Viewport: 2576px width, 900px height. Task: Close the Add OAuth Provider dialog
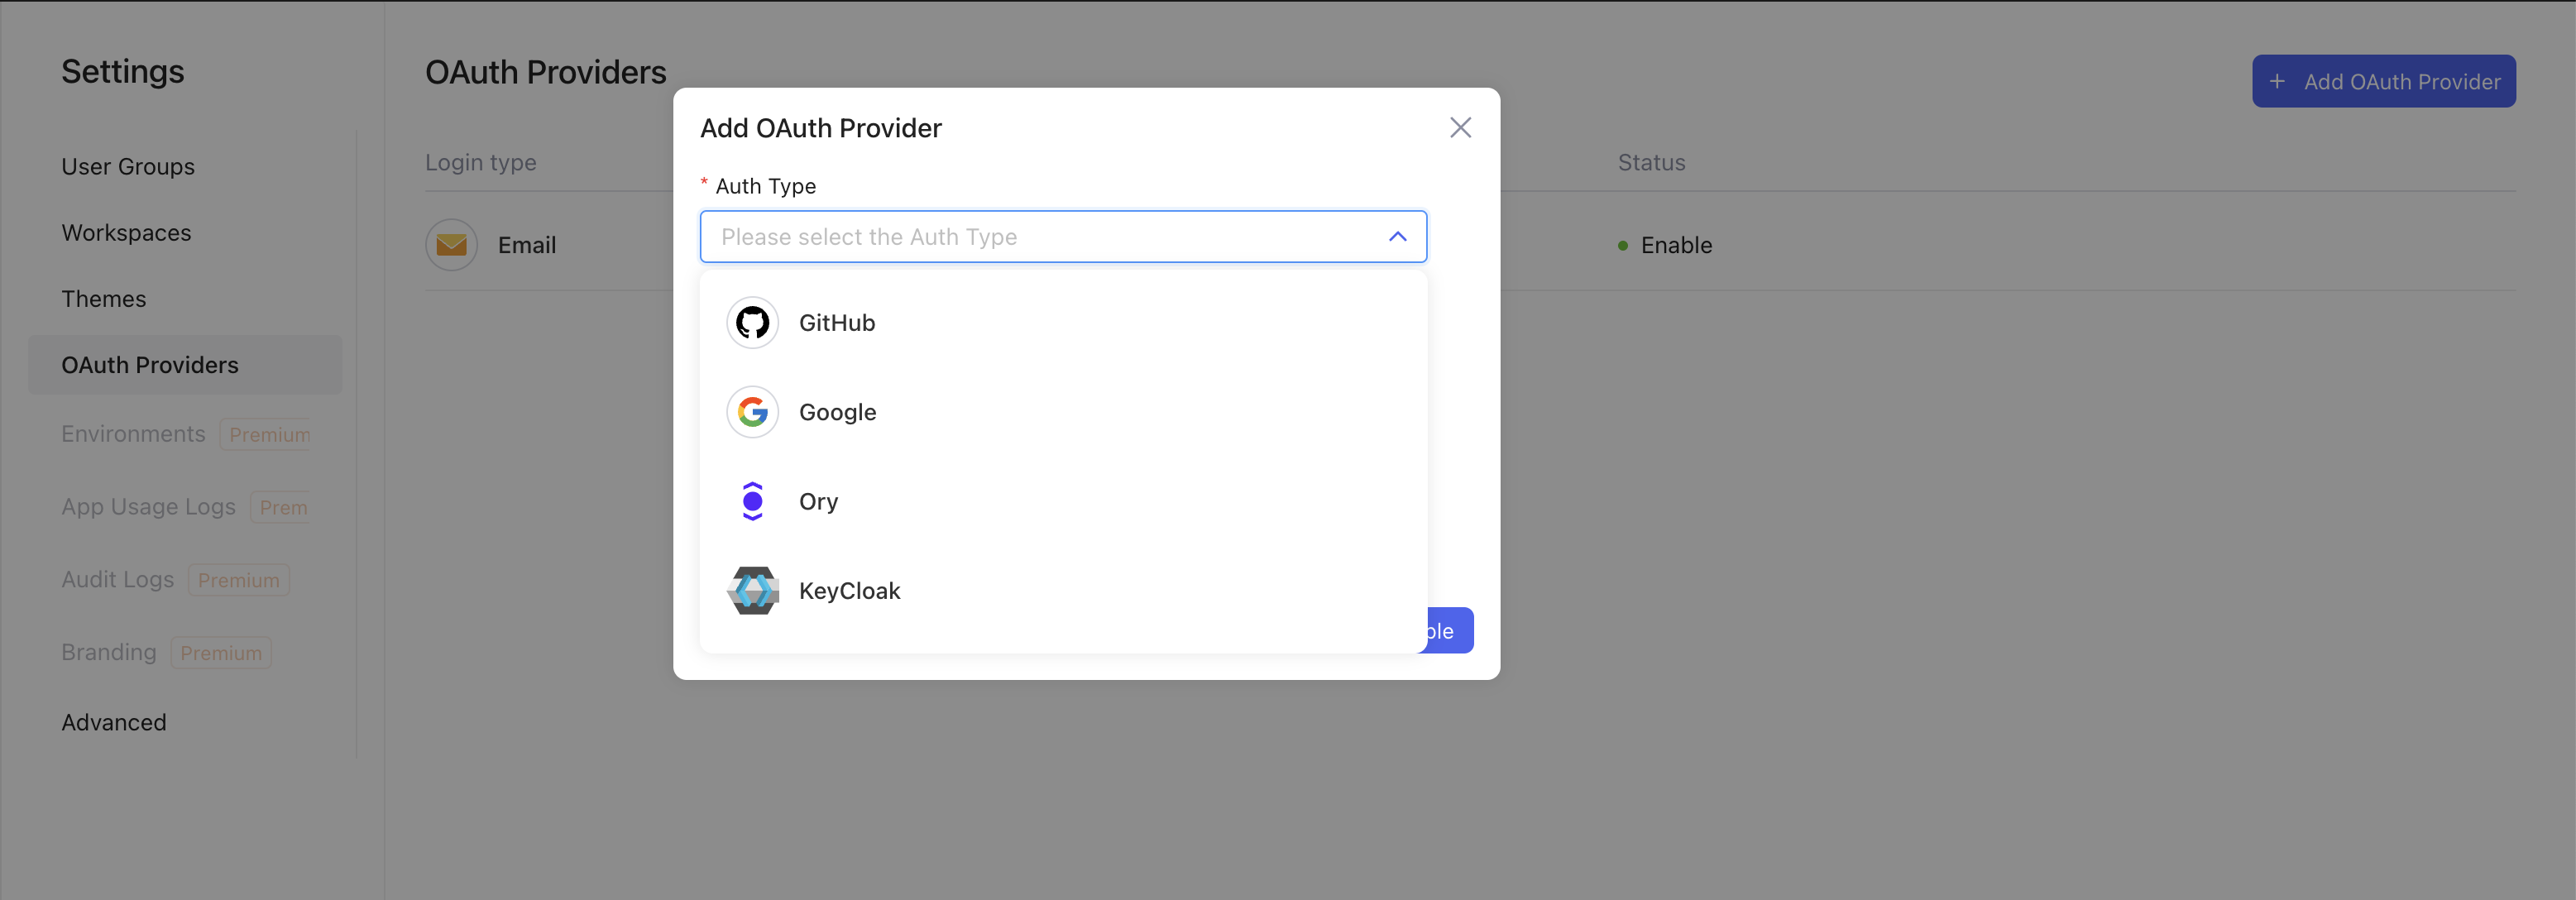pos(1460,128)
